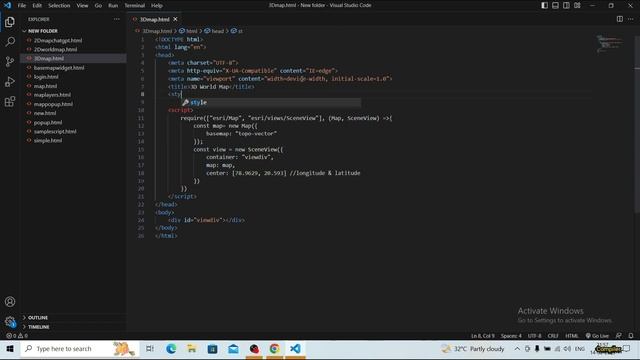Open maplayers.html in explorer
This screenshot has height=360, width=640.
pos(52,95)
